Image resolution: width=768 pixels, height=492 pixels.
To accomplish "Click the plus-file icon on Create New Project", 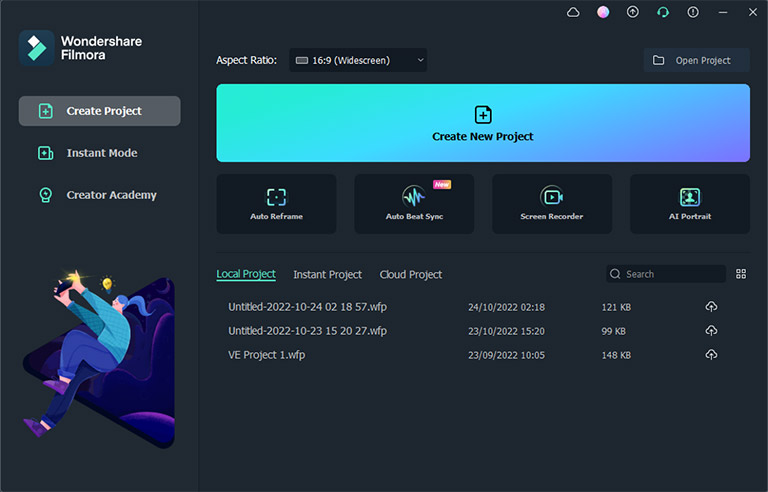I will [x=483, y=115].
